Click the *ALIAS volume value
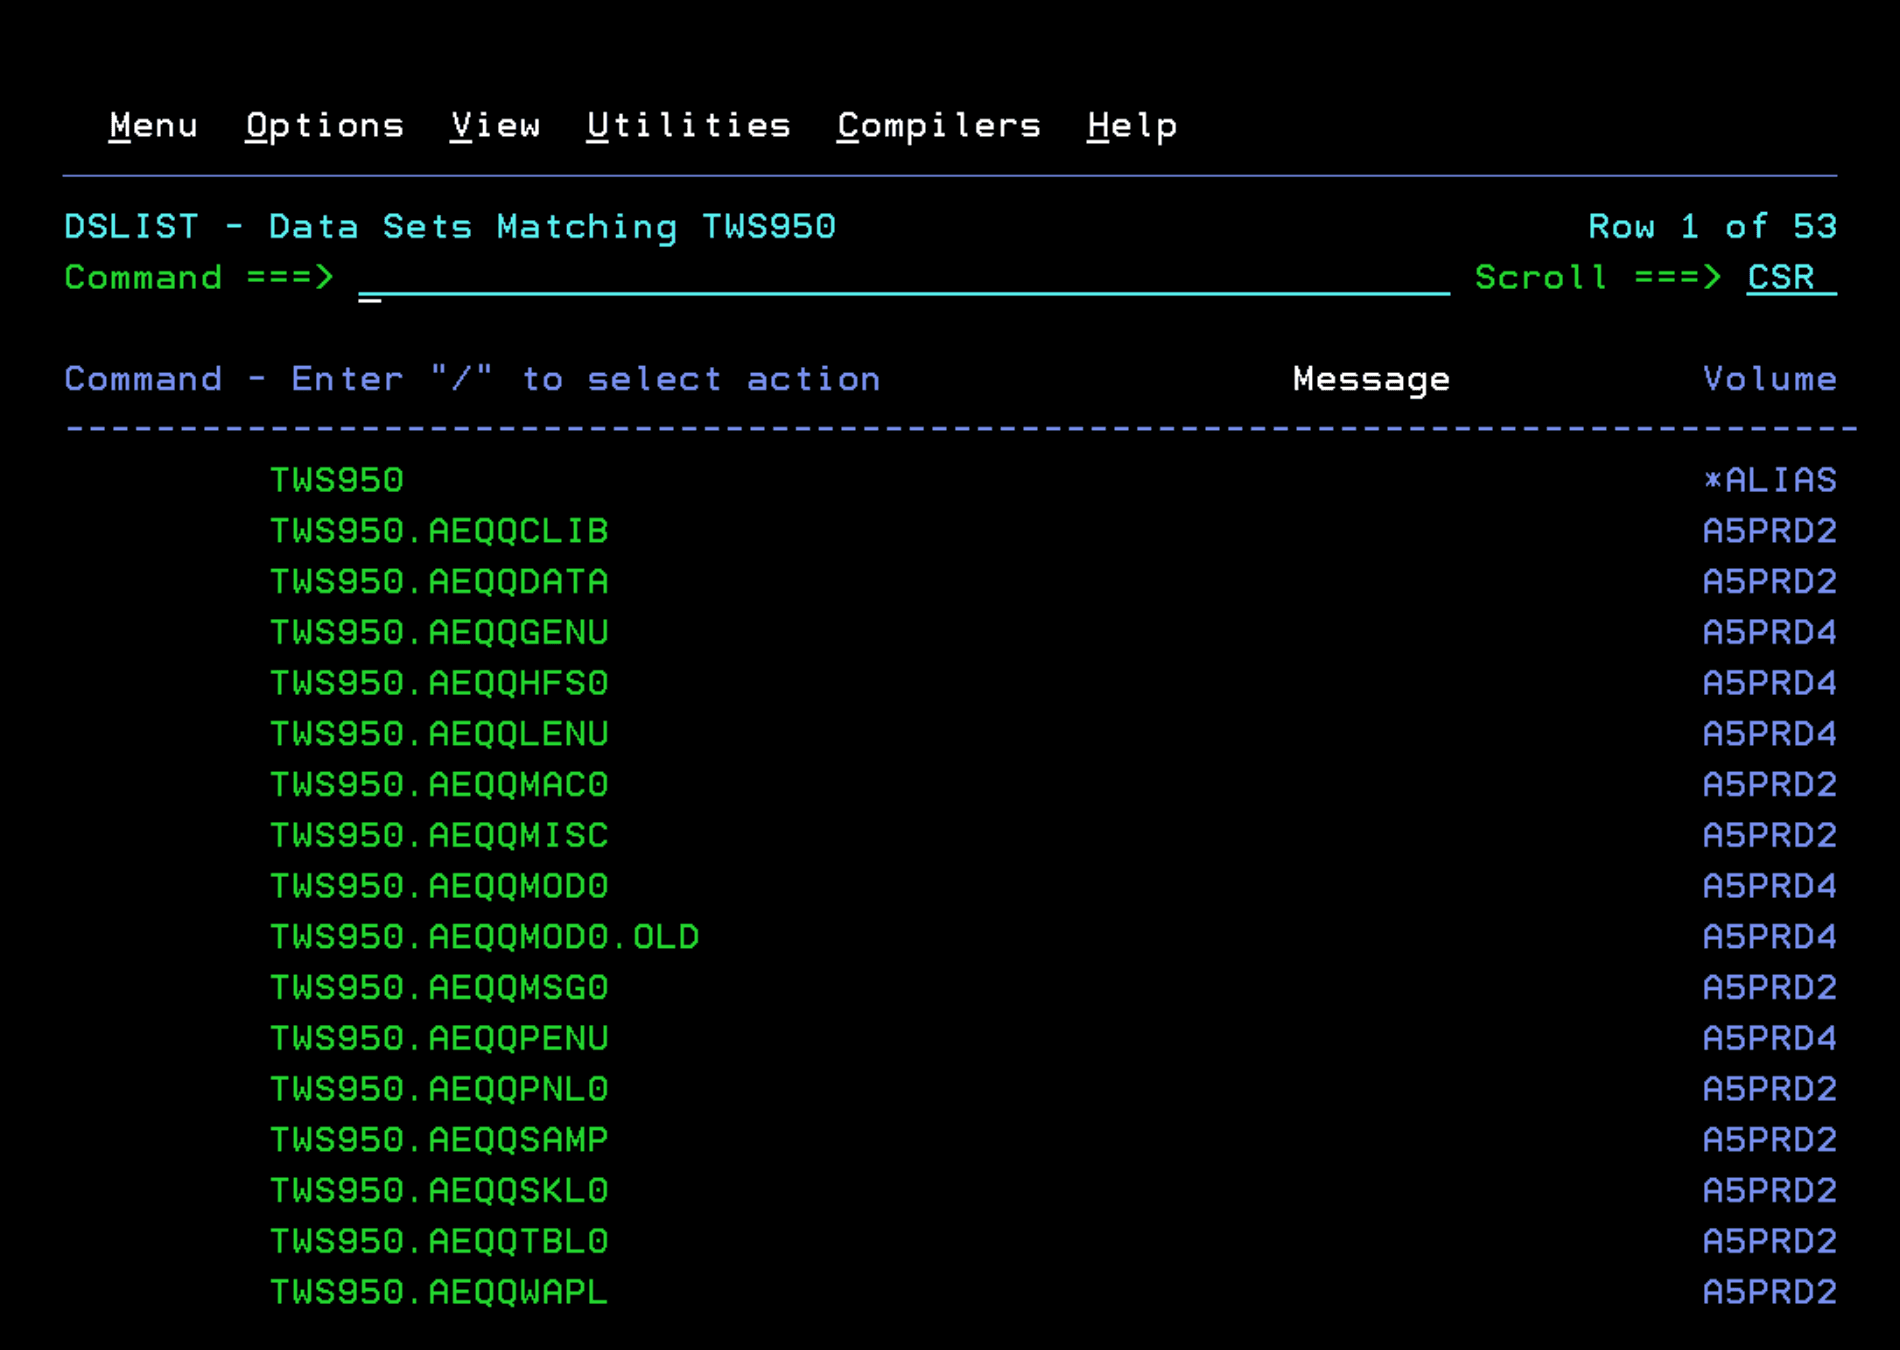 (x=1769, y=481)
